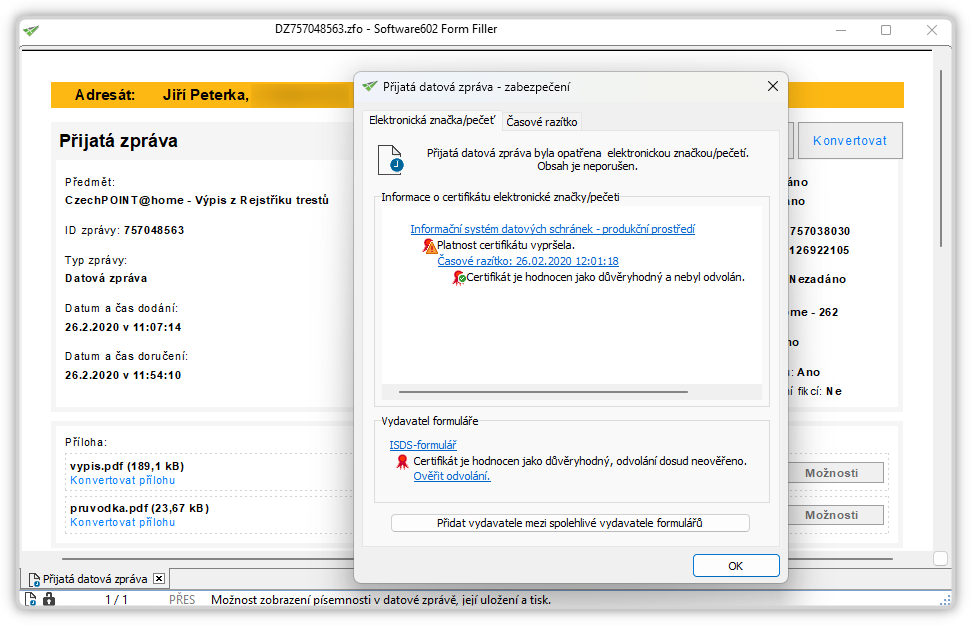Image resolution: width=971 pixels, height=625 pixels.
Task: Click the OK button in the security dialog
Action: (x=736, y=566)
